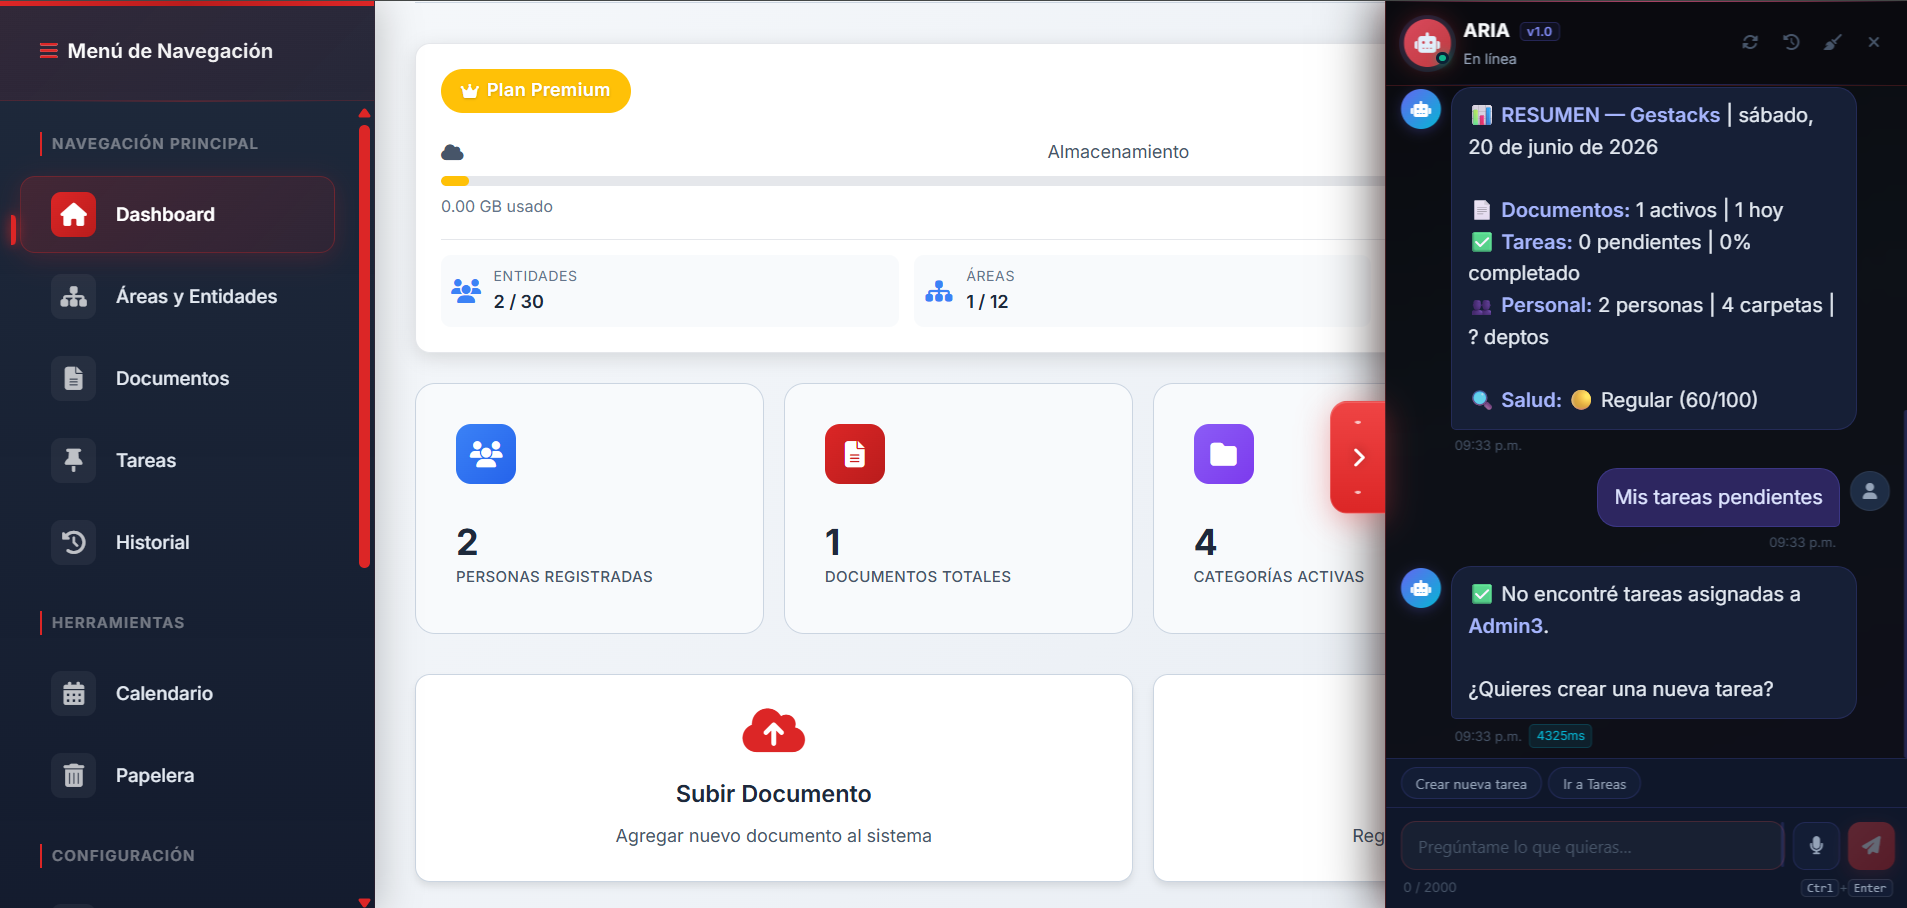Click the 'PERSONAS REGISTRADAS' label

[554, 577]
